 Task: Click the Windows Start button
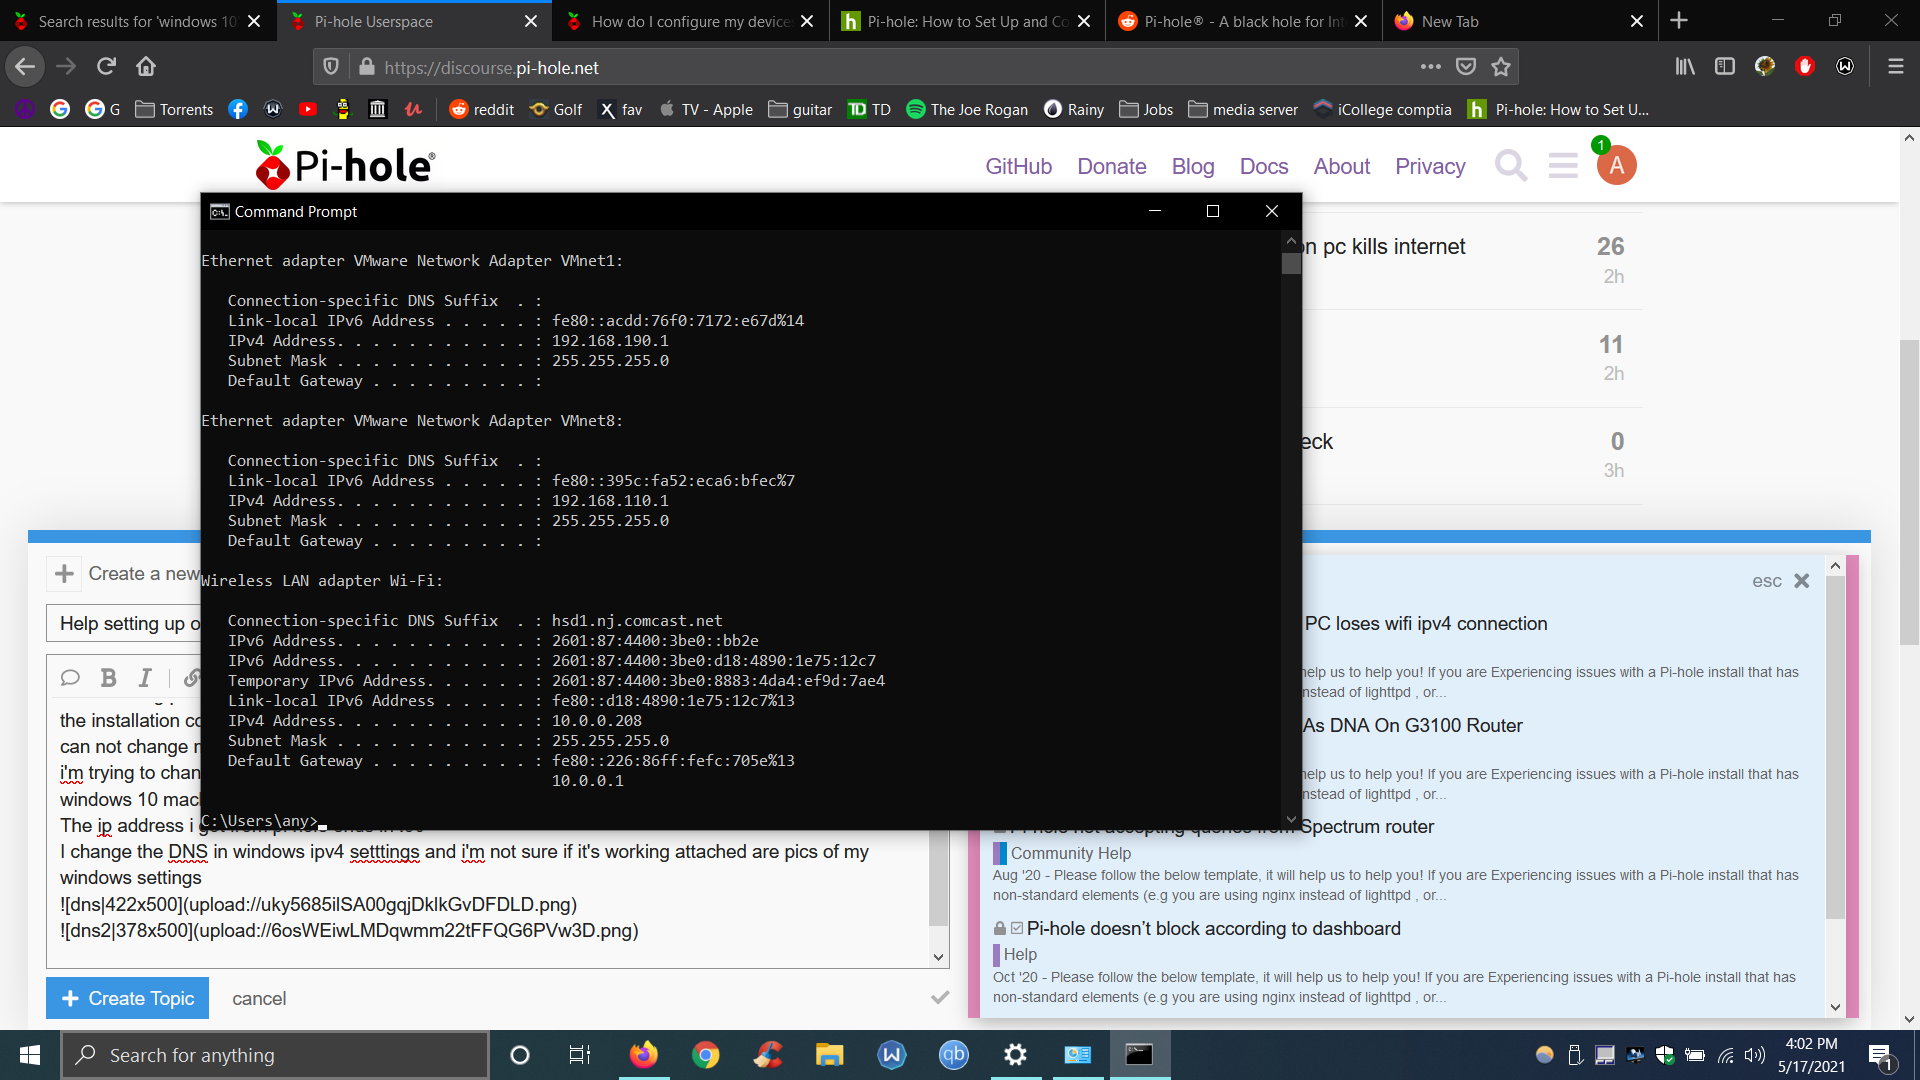pyautogui.click(x=30, y=1055)
